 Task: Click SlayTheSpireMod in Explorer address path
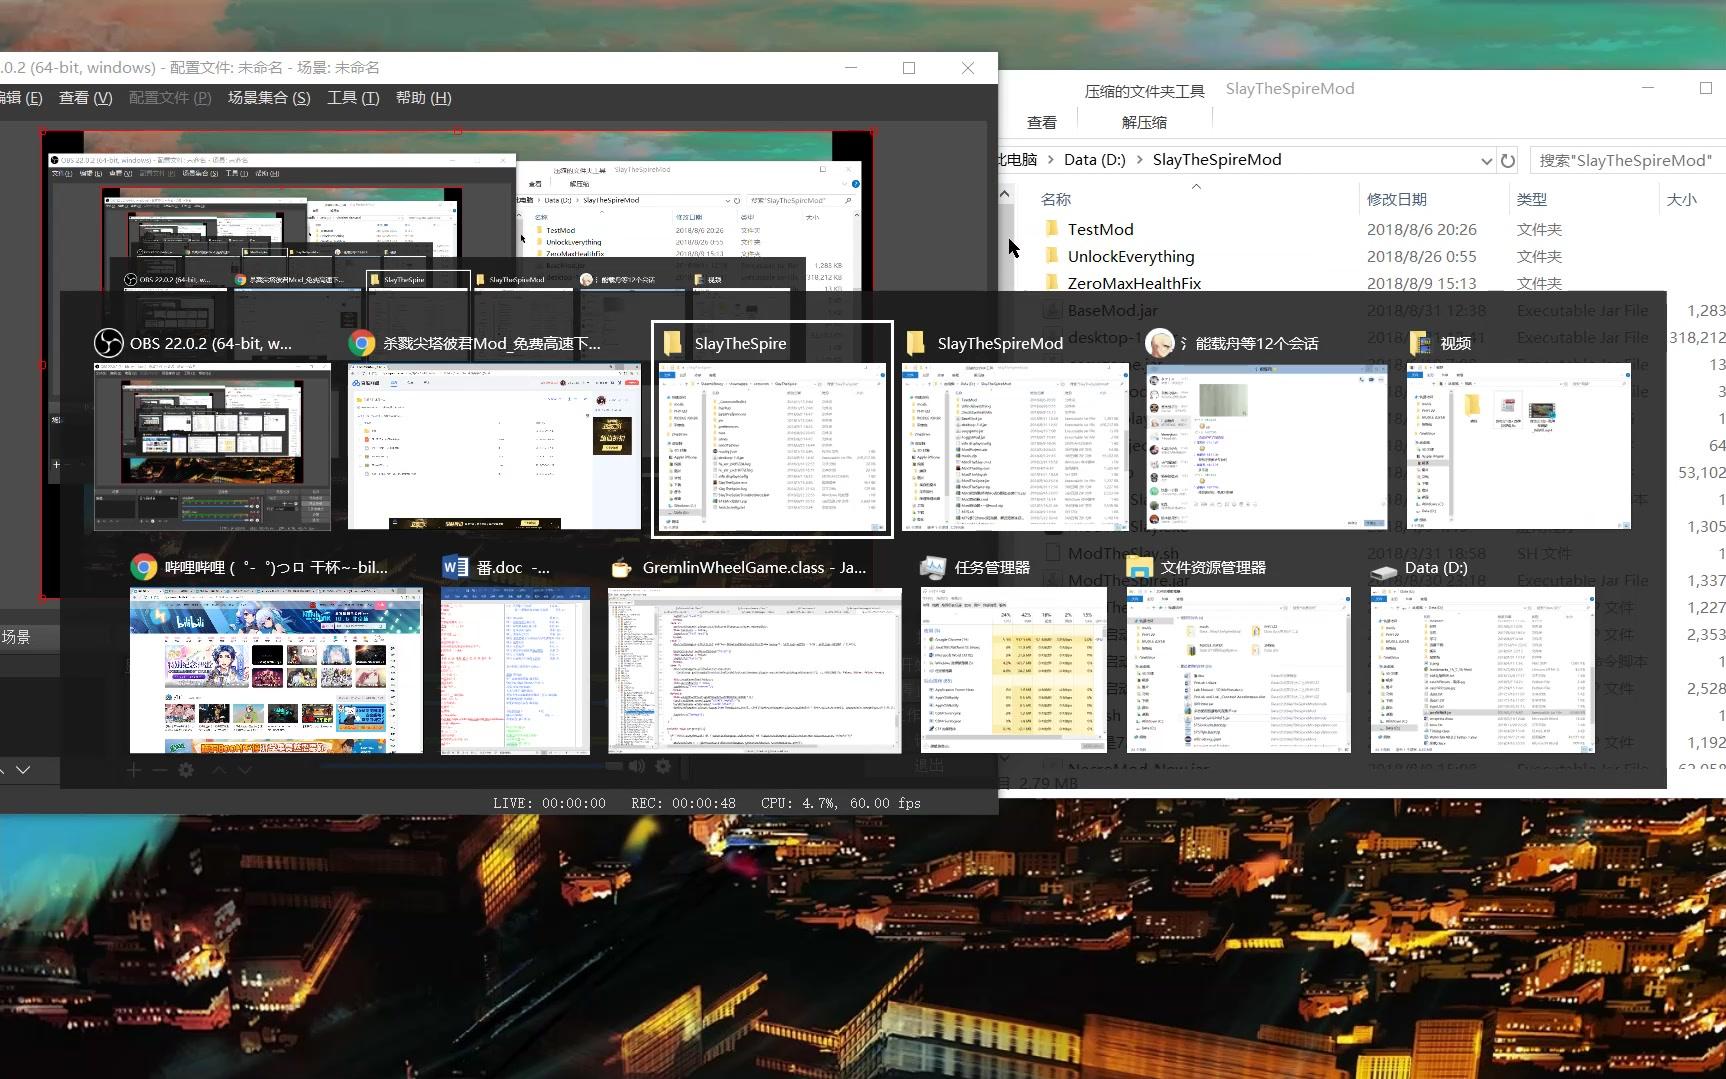1217,159
